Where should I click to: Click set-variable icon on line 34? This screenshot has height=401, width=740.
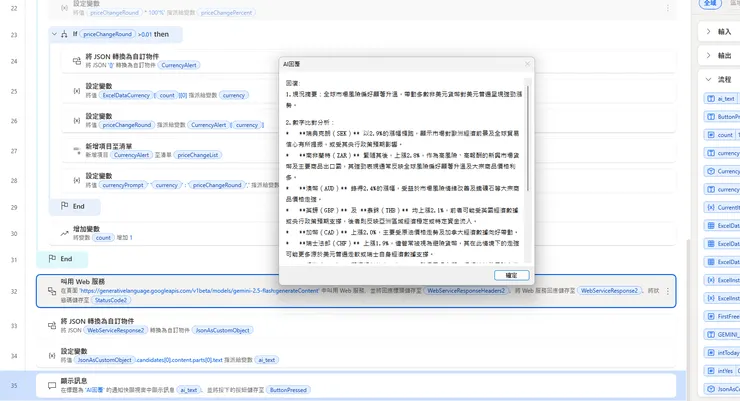[x=52, y=356]
